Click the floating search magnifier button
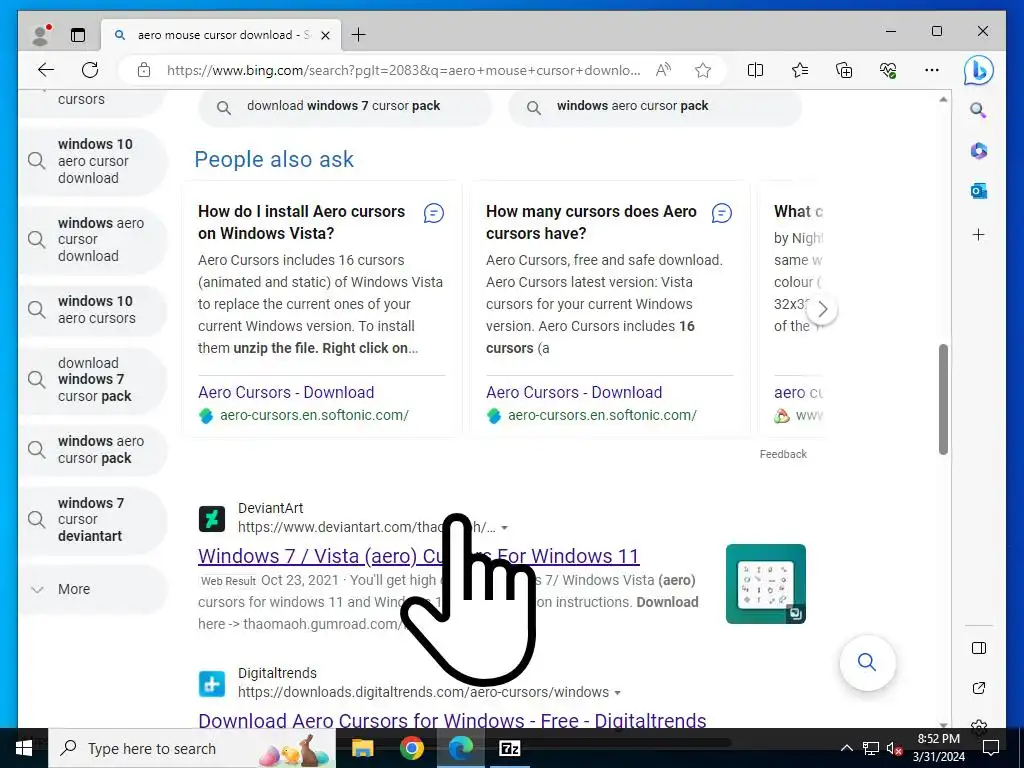Image resolution: width=1024 pixels, height=768 pixels. pyautogui.click(x=867, y=662)
